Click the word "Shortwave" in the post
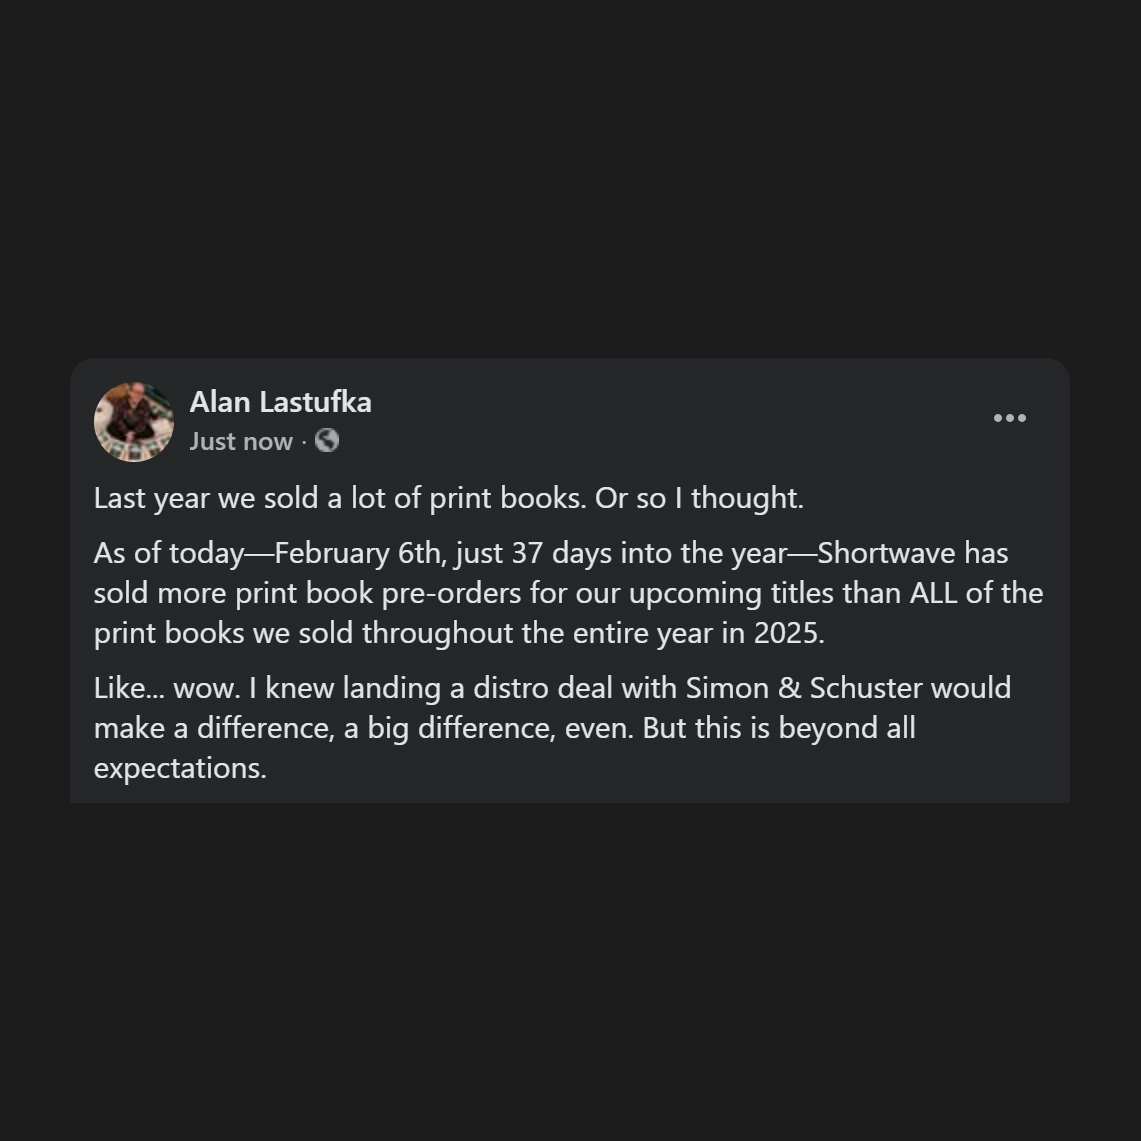This screenshot has height=1141, width=1141. [x=886, y=553]
